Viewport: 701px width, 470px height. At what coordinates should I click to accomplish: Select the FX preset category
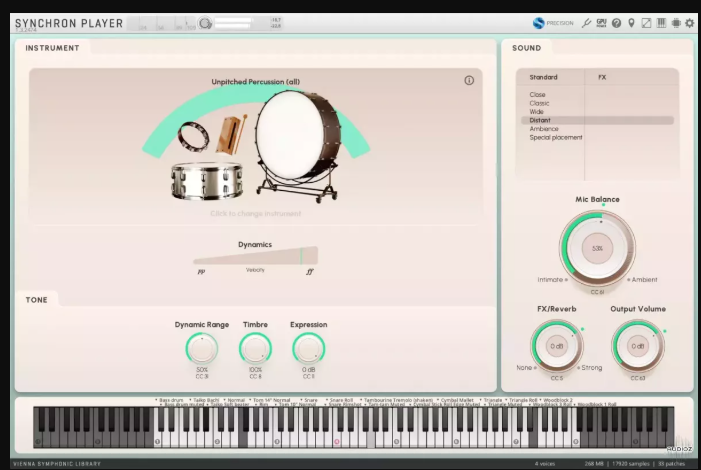[x=602, y=77]
